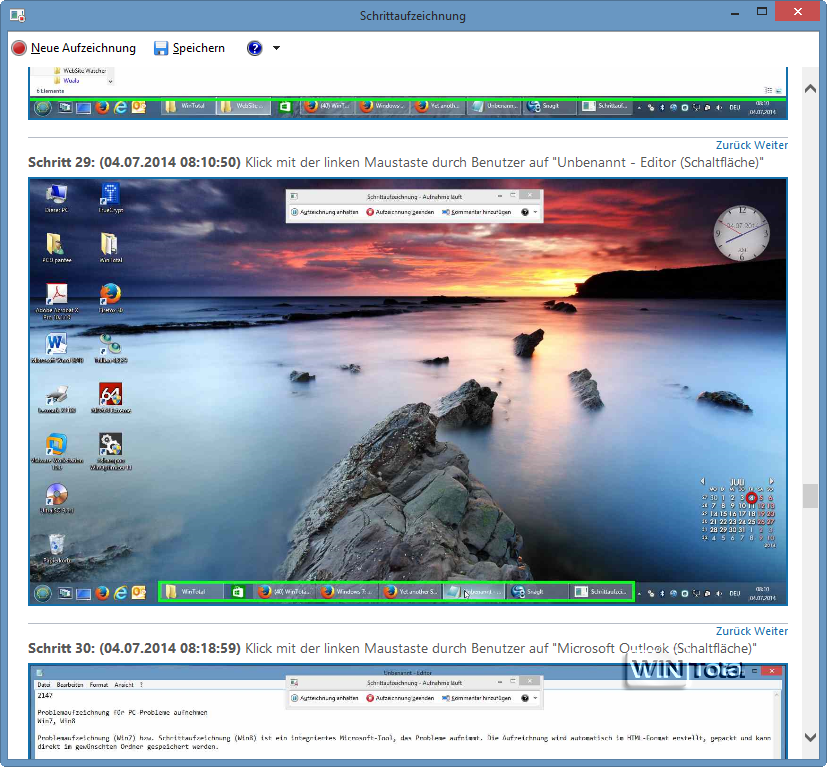Click the vertical scrollbar thumb
This screenshot has width=827, height=767.
(810, 496)
